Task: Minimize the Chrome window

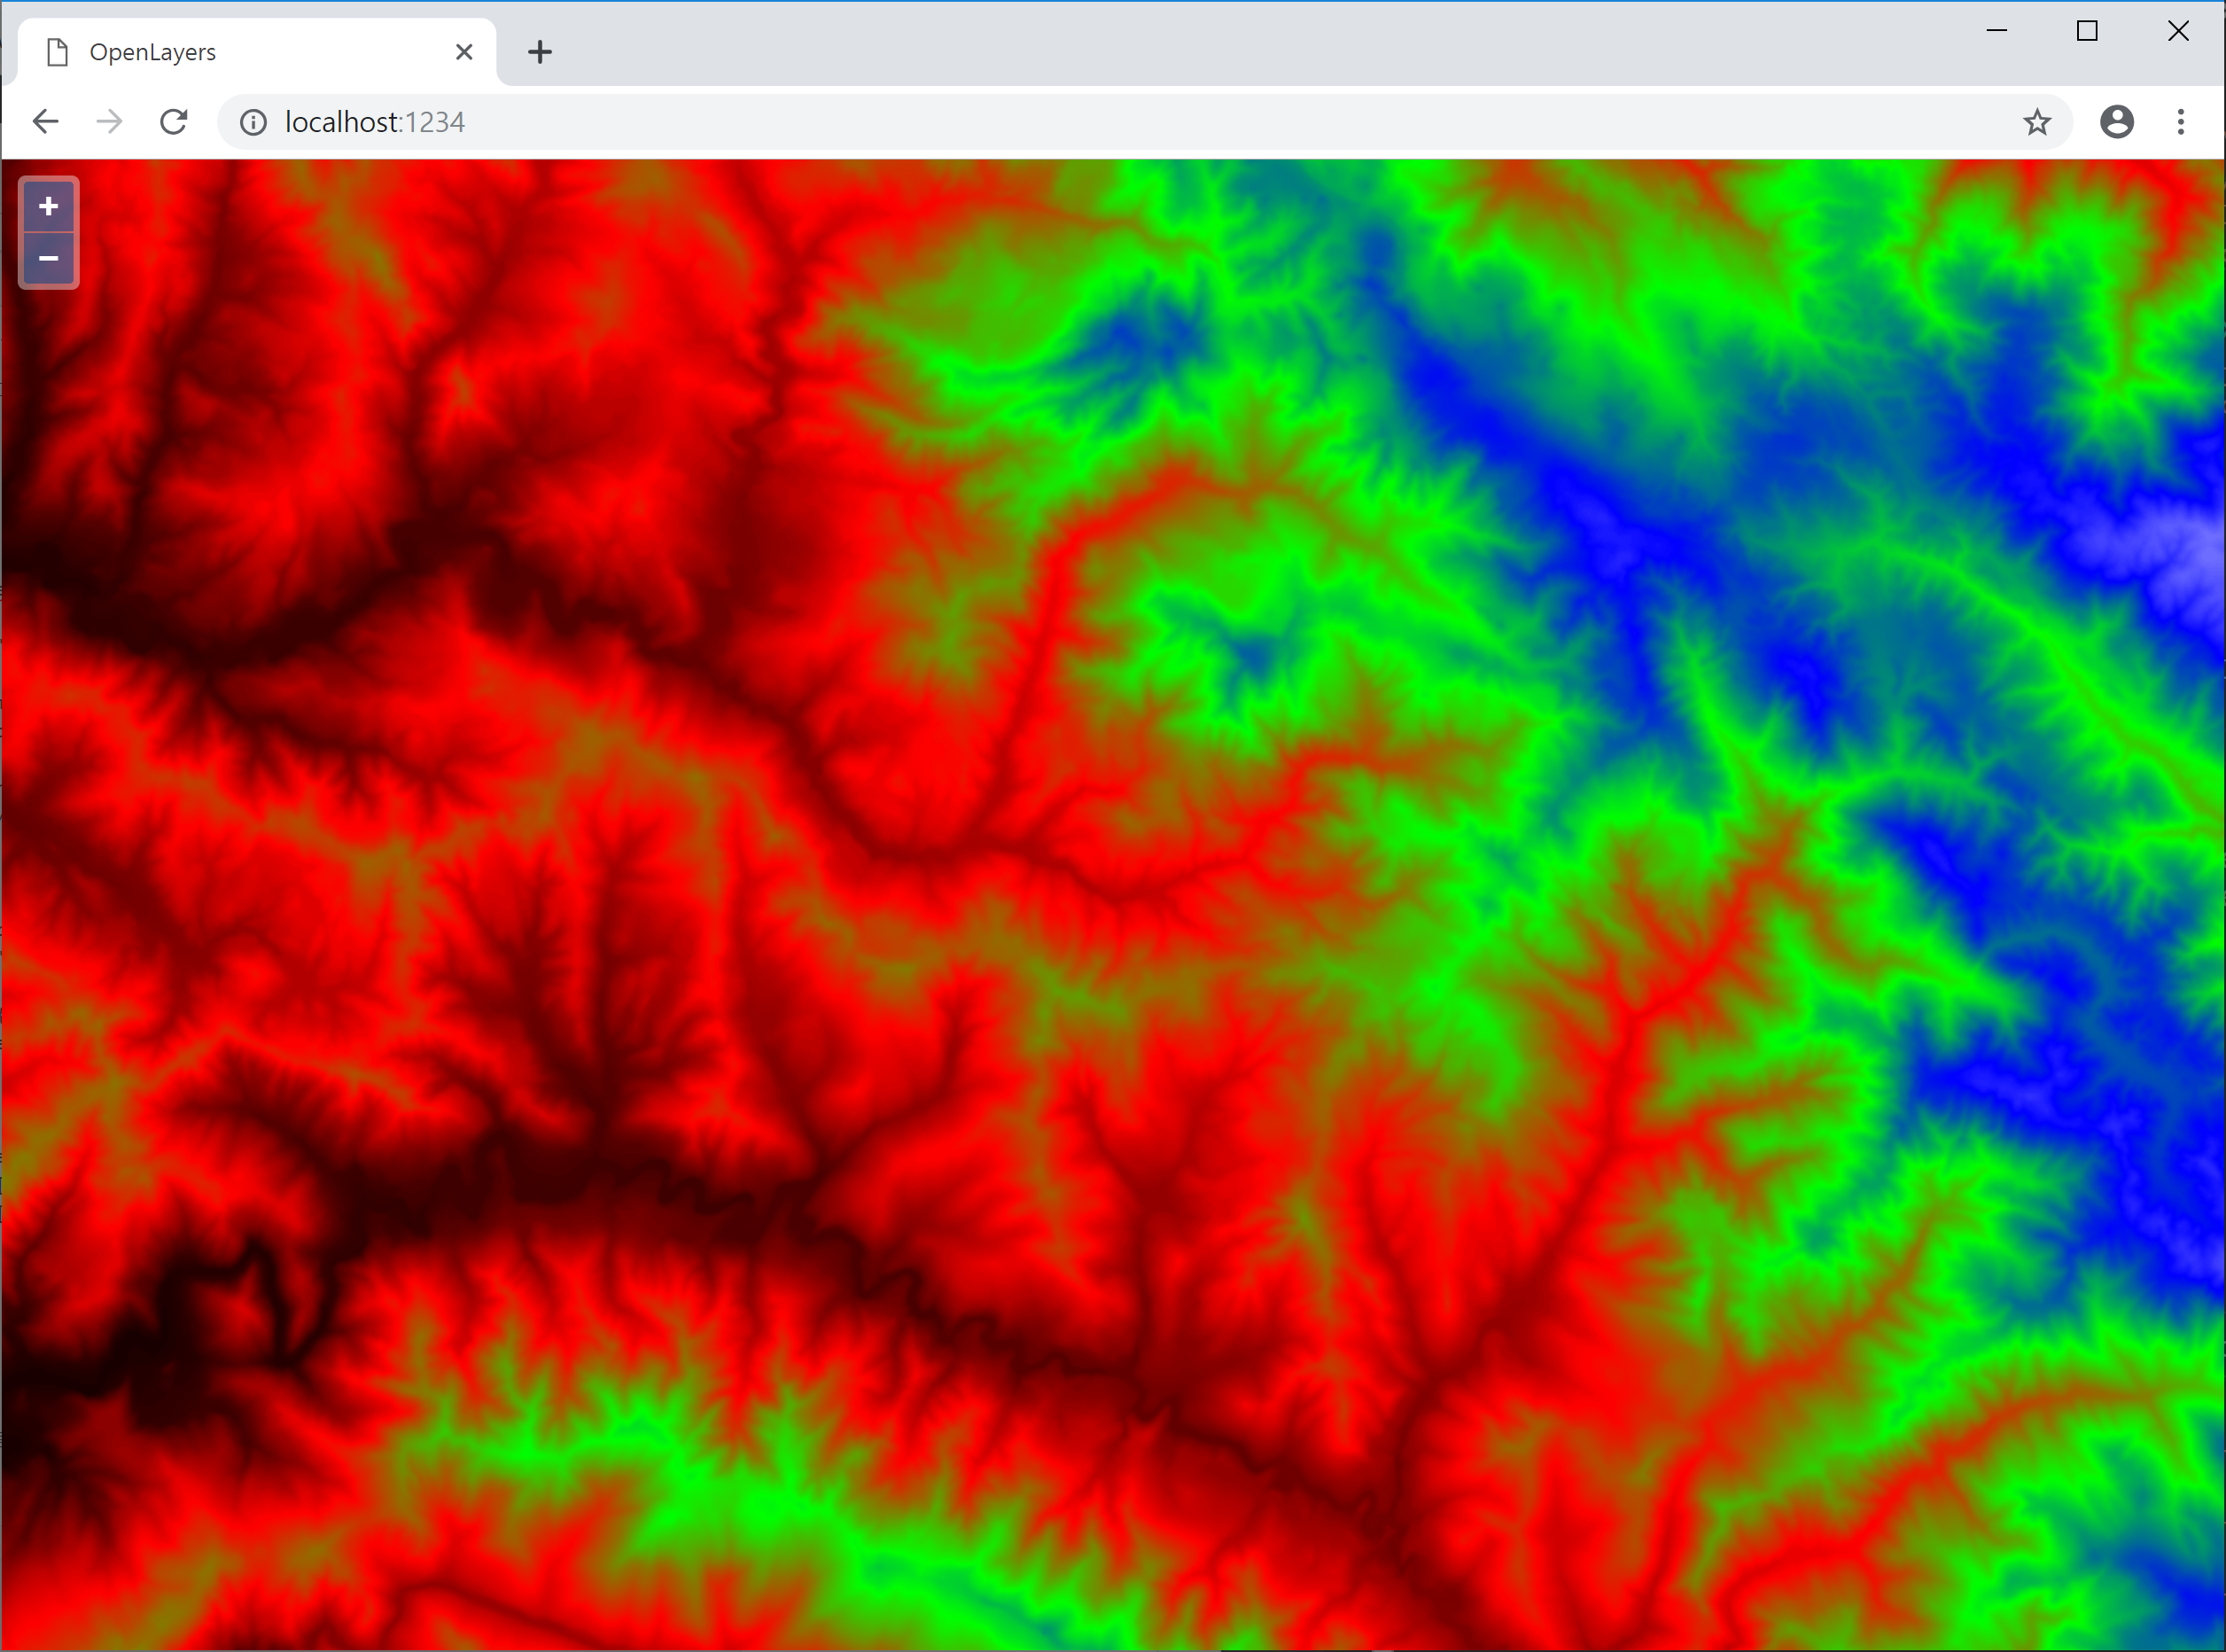Action: [x=1996, y=31]
